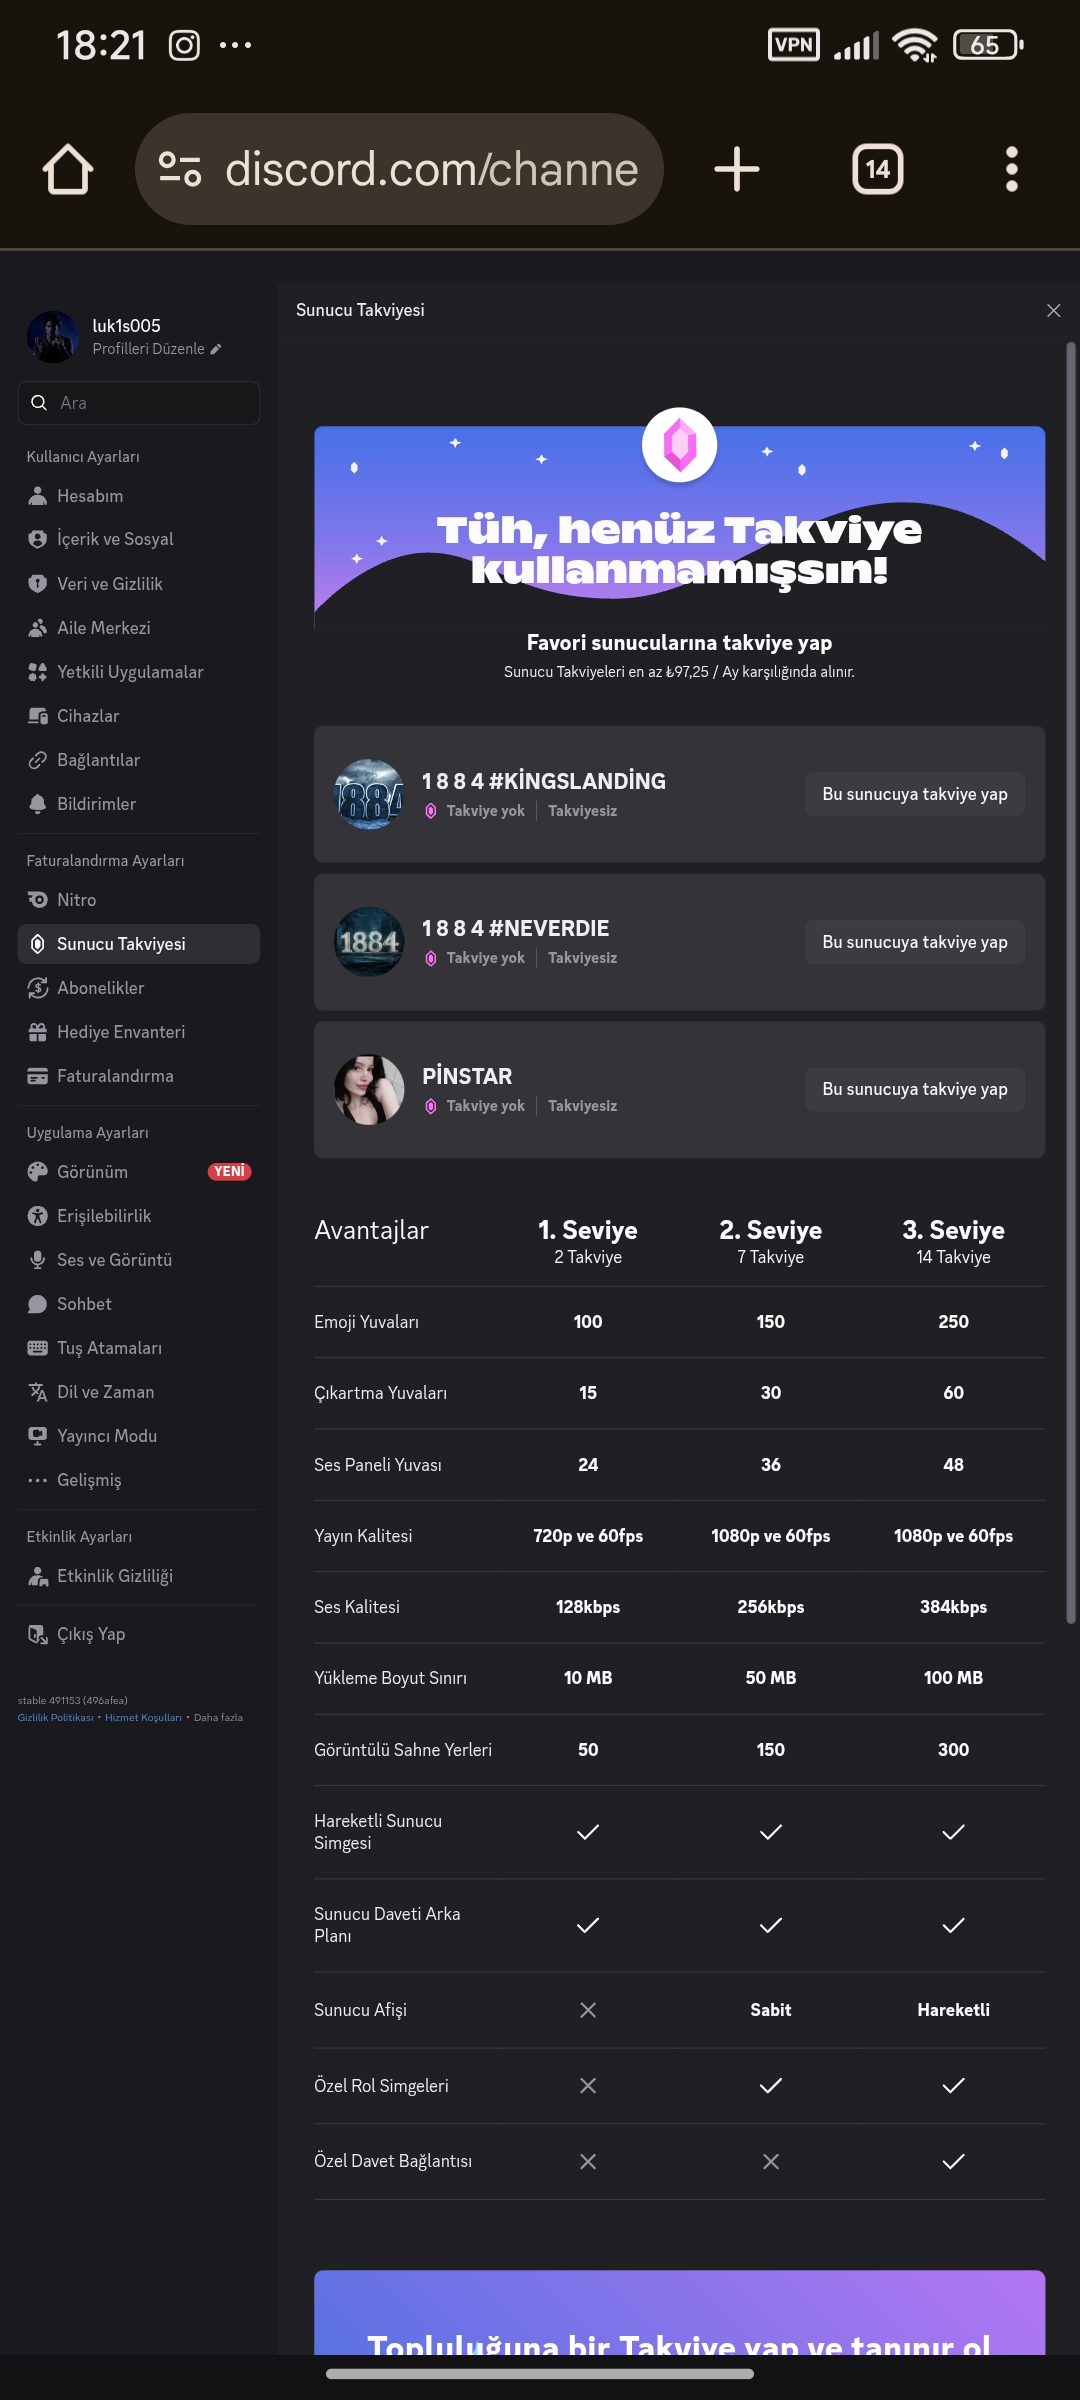
Task: Open the Gizlilik Politikası link
Action: (x=55, y=1718)
